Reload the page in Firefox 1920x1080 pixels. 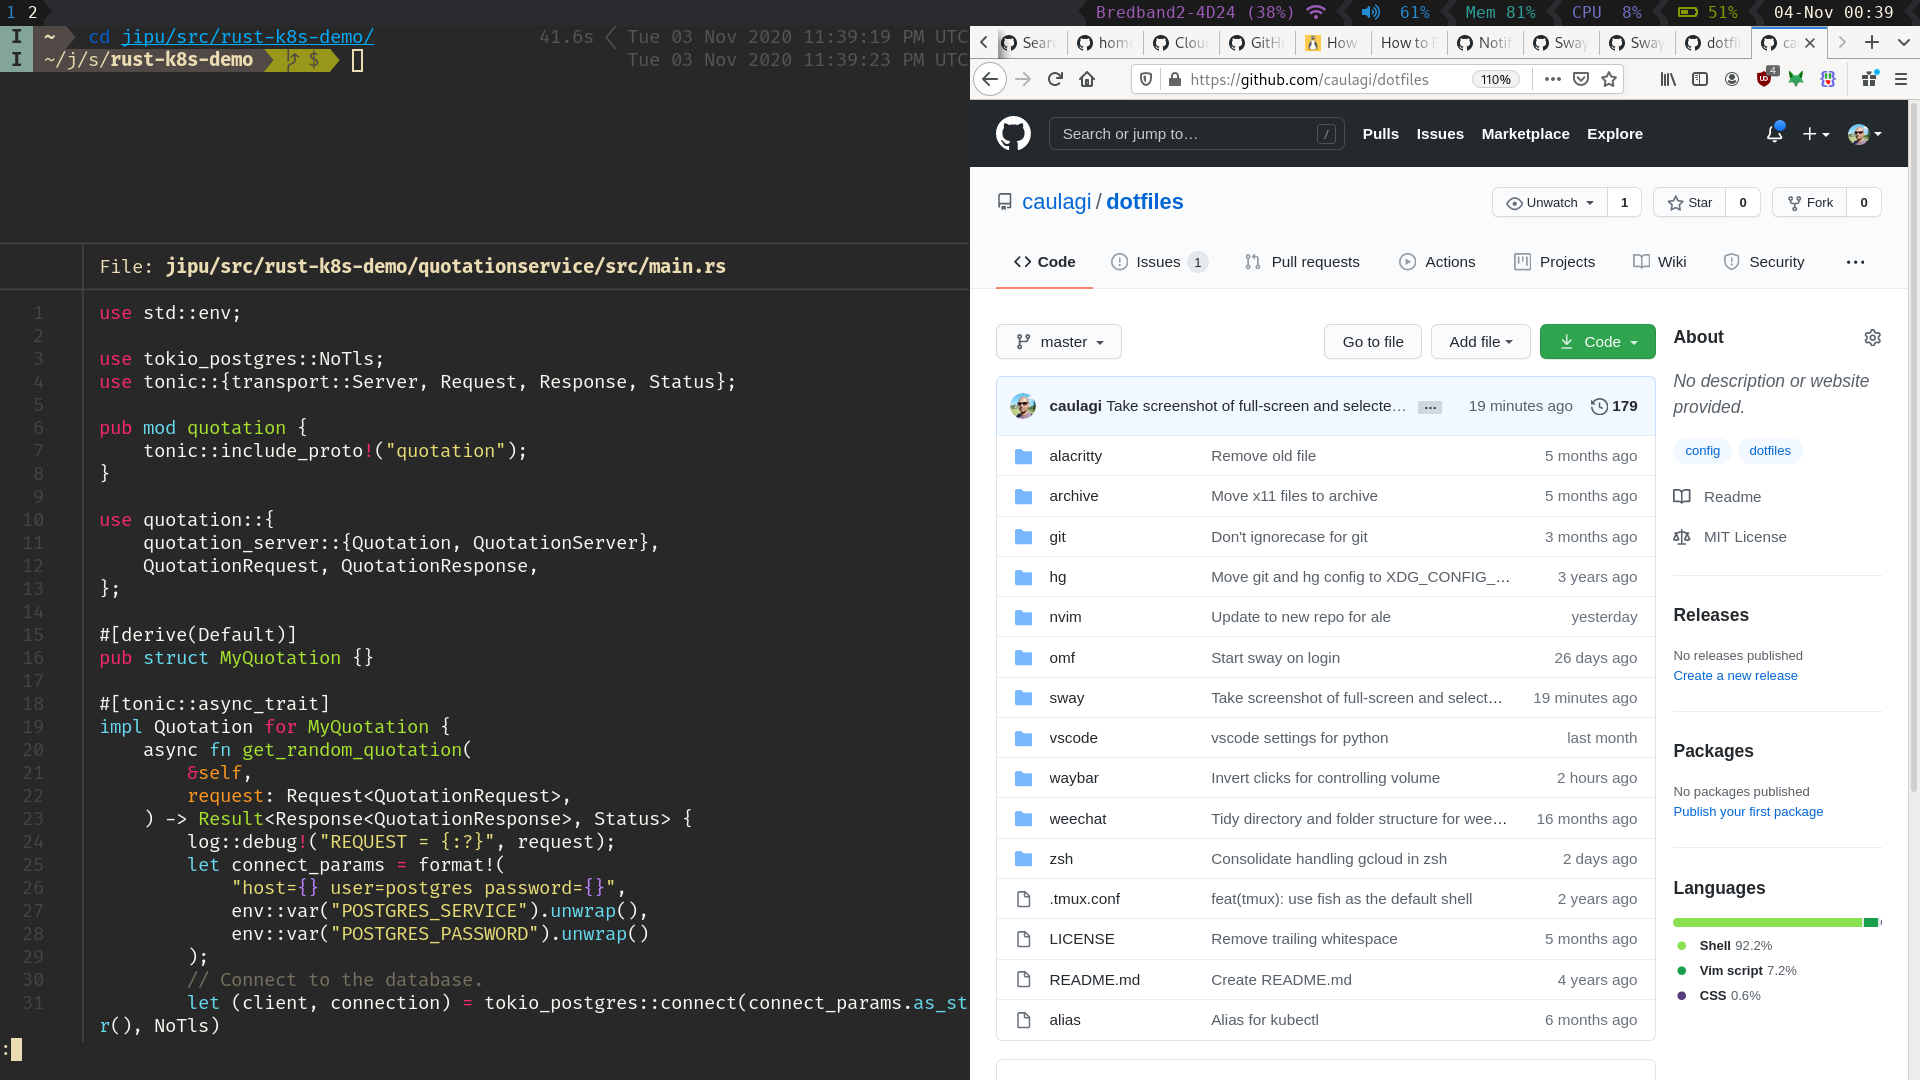pyautogui.click(x=1055, y=79)
